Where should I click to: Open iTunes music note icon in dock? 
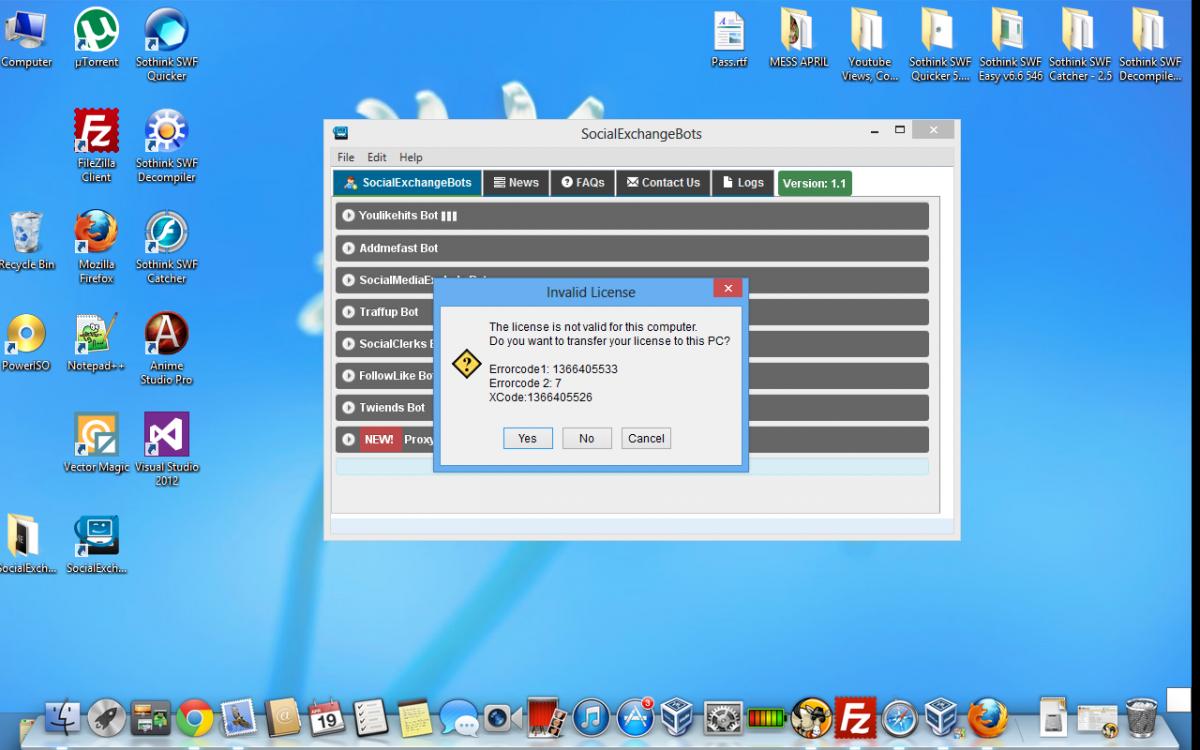coord(591,717)
